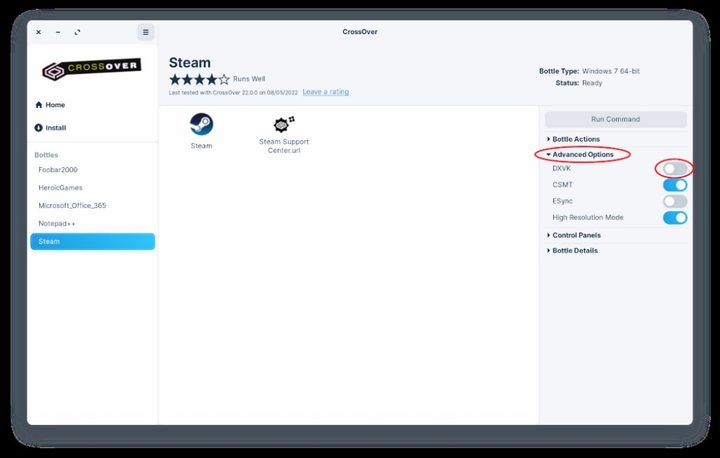Image resolution: width=720 pixels, height=458 pixels.
Task: Collapse the Advanced Options section
Action: [x=582, y=154]
